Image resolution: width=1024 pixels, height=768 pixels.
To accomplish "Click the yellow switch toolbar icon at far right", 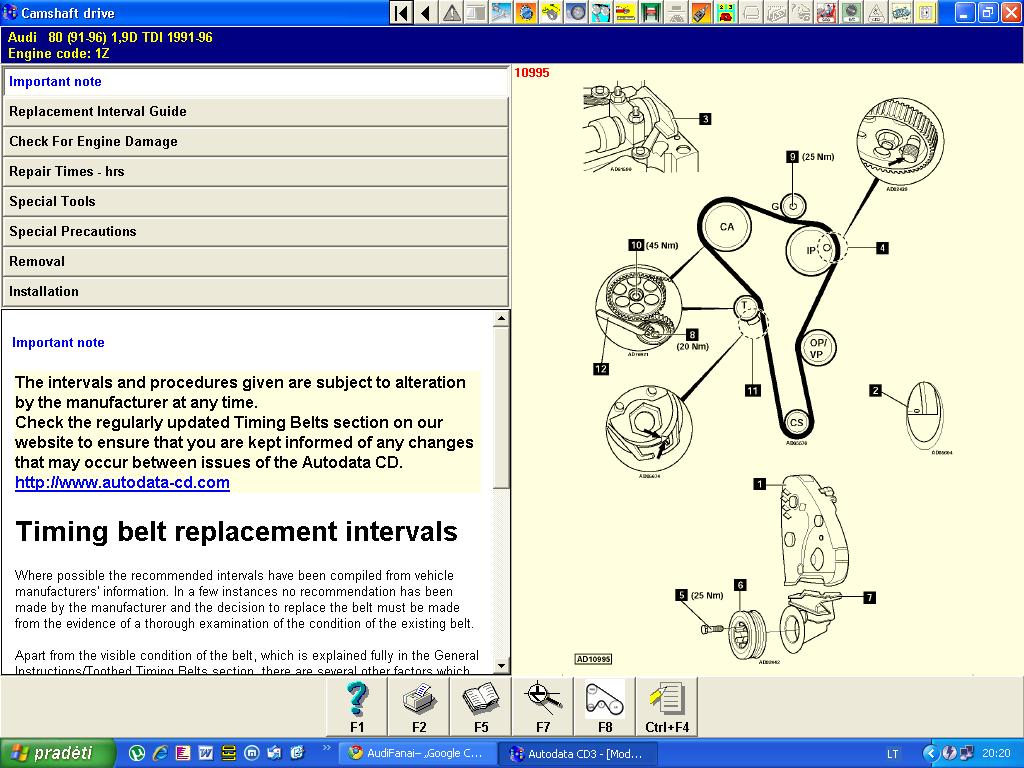I will 925,12.
